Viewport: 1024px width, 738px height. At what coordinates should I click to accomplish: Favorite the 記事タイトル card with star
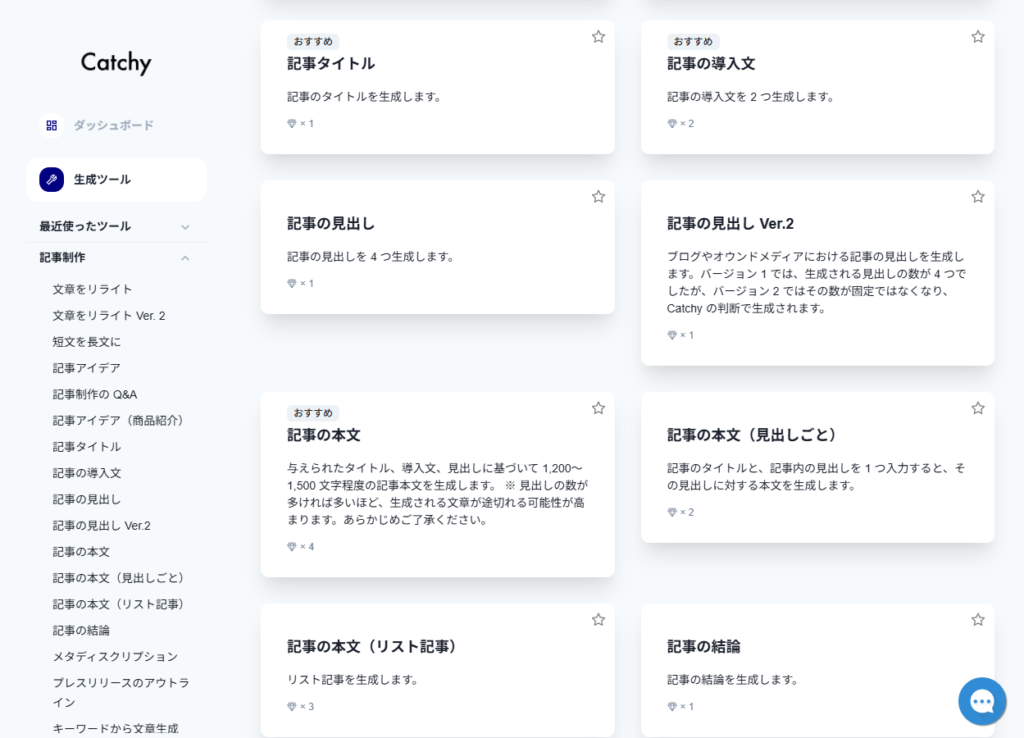point(598,37)
